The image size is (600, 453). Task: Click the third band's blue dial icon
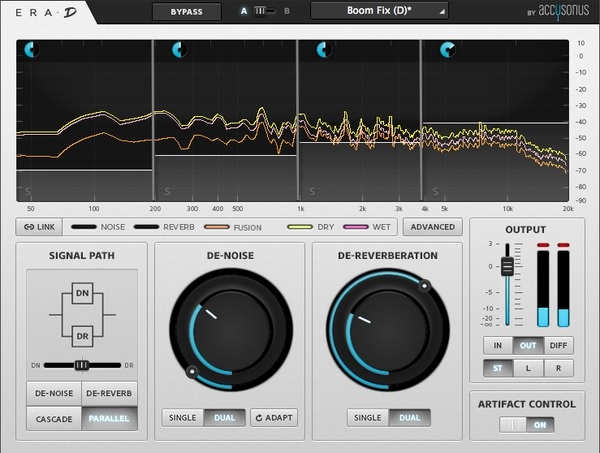325,50
